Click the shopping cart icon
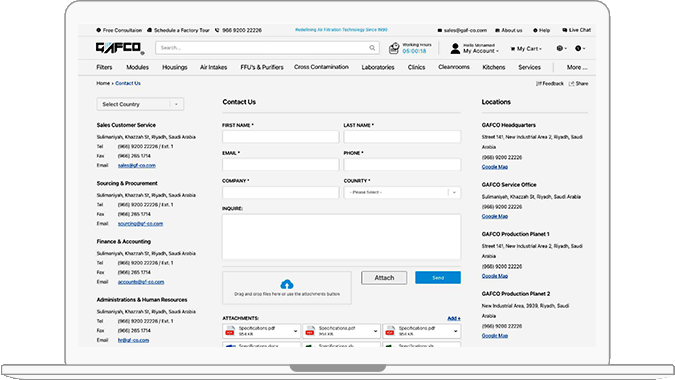 point(513,49)
